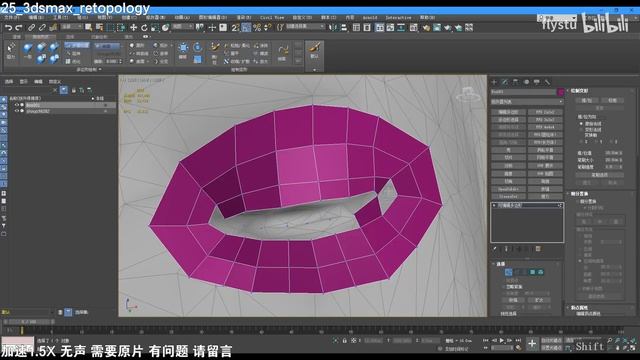Click the 步骤构建 ribbon button

[77, 45]
